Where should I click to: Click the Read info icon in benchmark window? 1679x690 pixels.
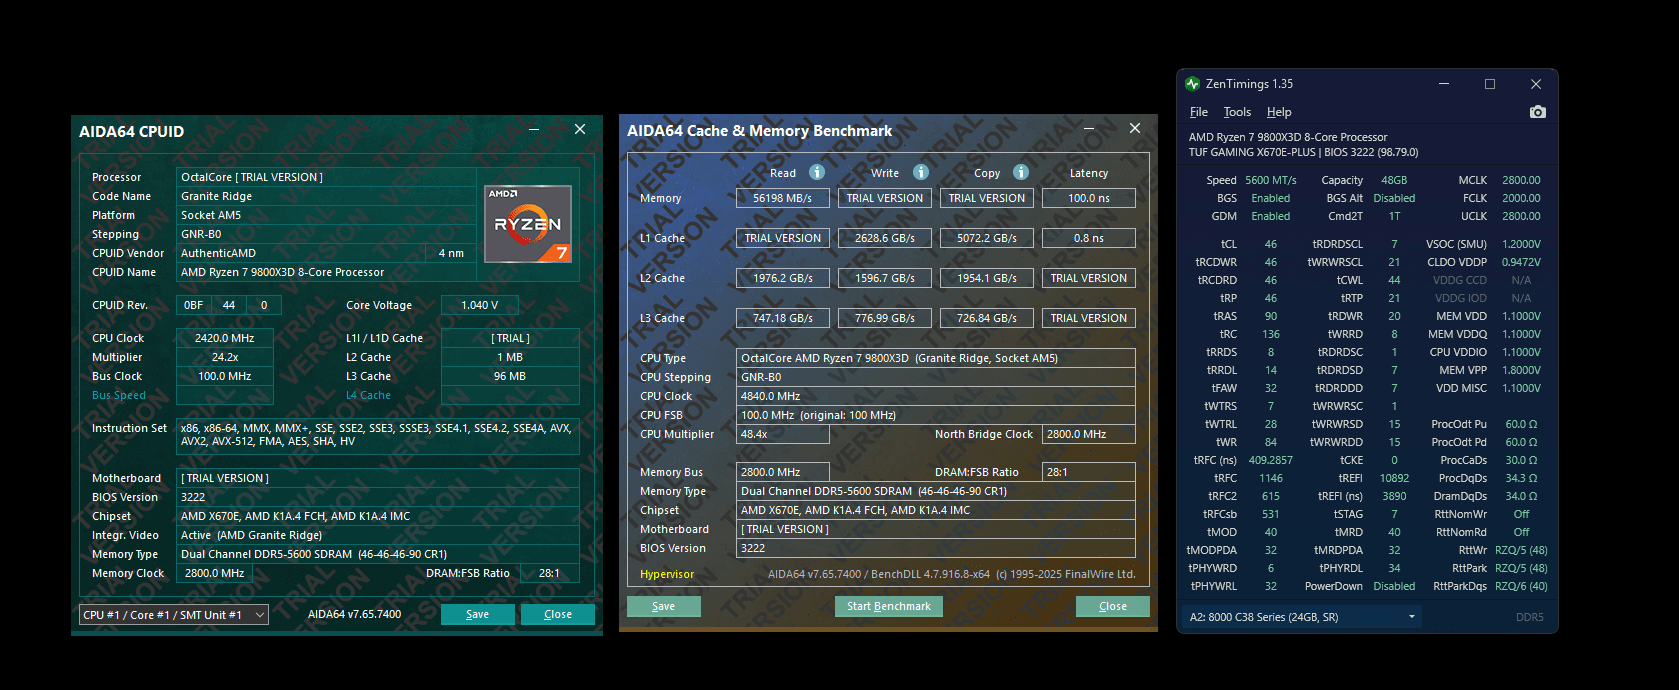[x=817, y=172]
